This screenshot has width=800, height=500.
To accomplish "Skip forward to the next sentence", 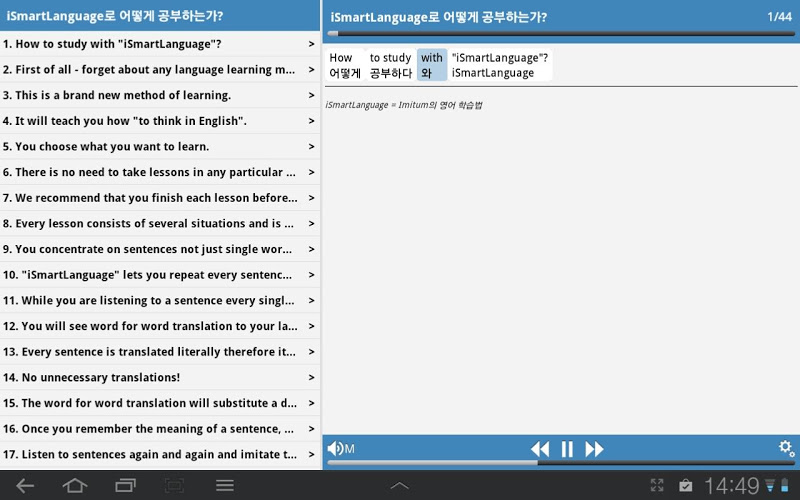I will [x=594, y=449].
